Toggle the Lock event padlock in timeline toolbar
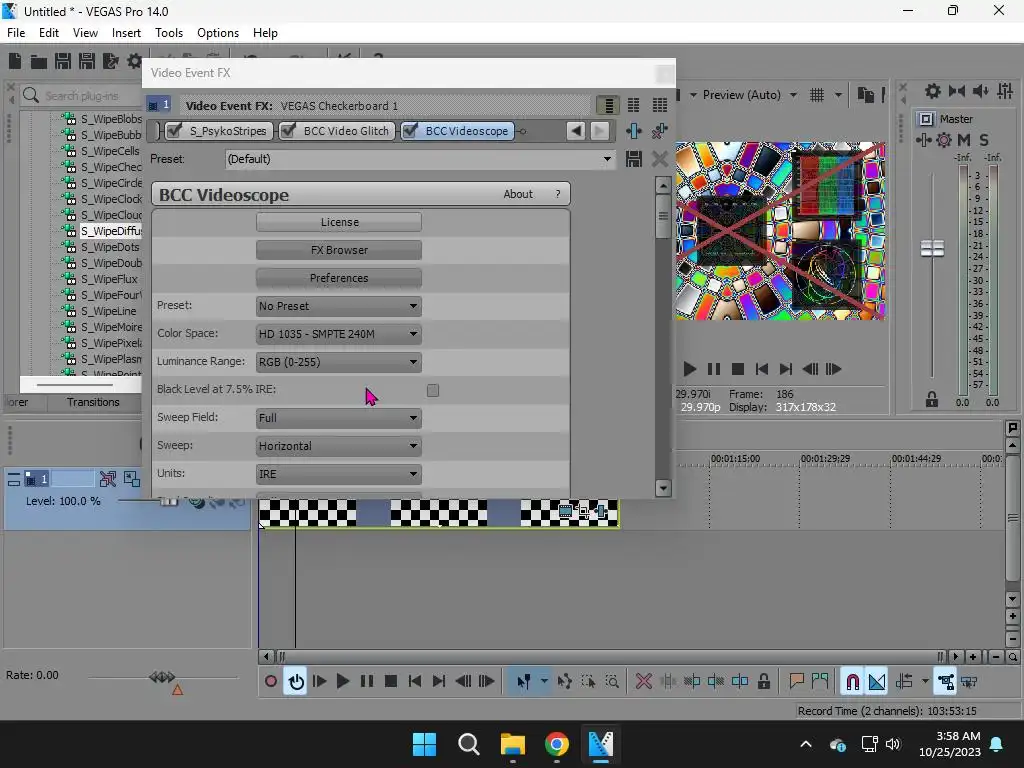 [x=763, y=681]
